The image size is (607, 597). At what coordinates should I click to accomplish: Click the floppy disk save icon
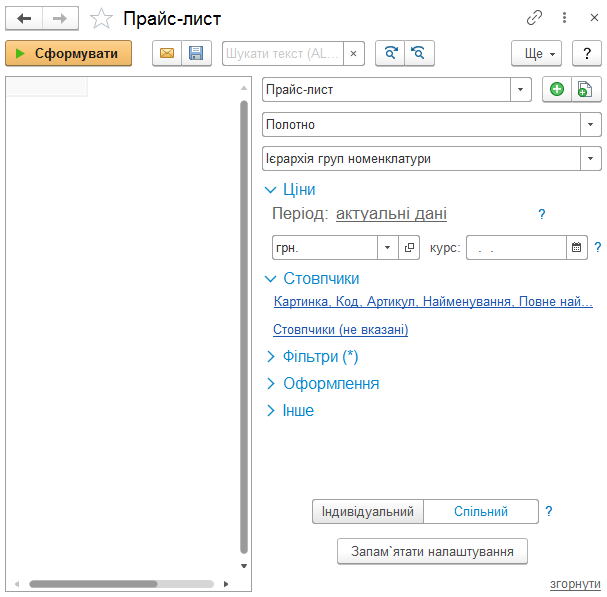coord(196,53)
